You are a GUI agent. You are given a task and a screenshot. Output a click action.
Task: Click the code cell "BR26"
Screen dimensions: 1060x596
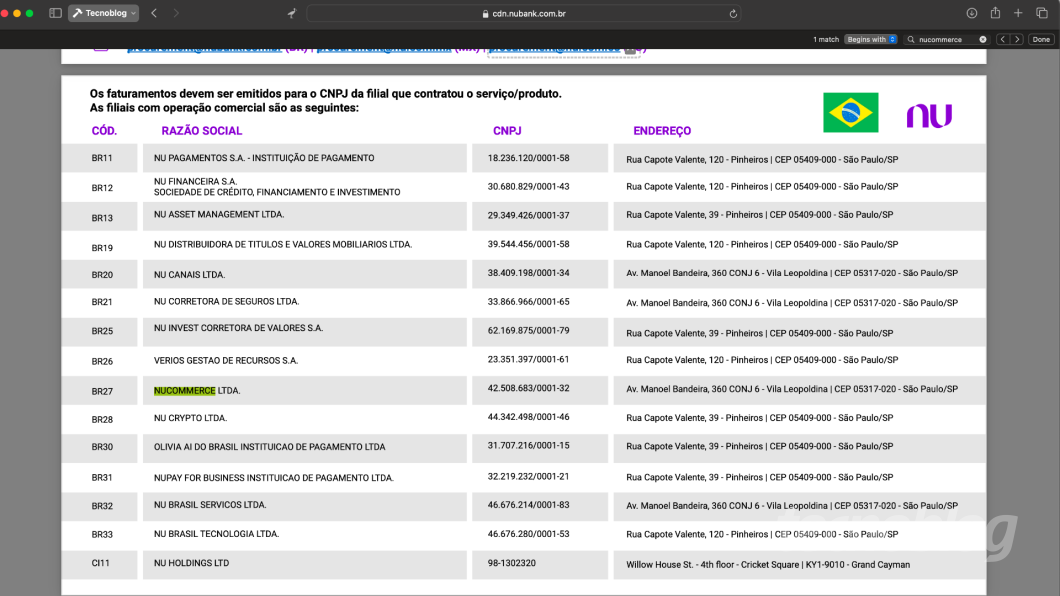click(x=102, y=362)
